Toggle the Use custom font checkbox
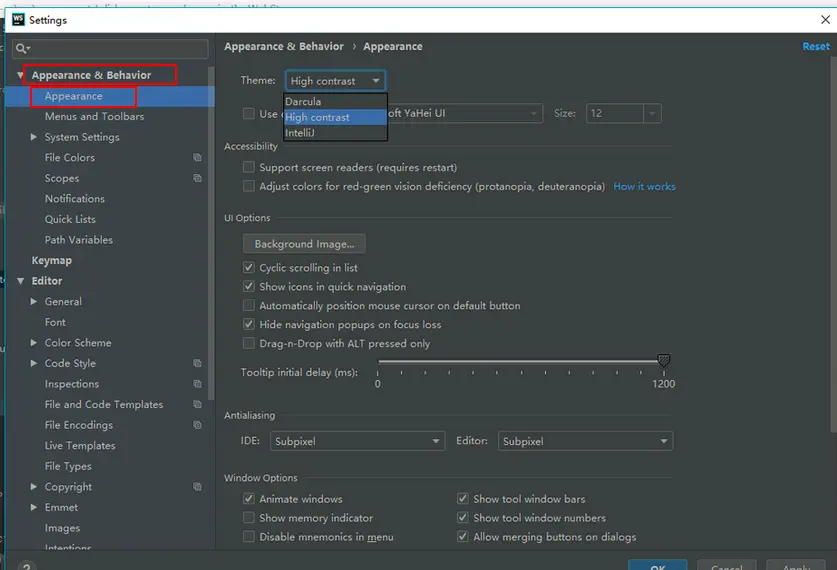This screenshot has height=570, width=837. point(249,114)
